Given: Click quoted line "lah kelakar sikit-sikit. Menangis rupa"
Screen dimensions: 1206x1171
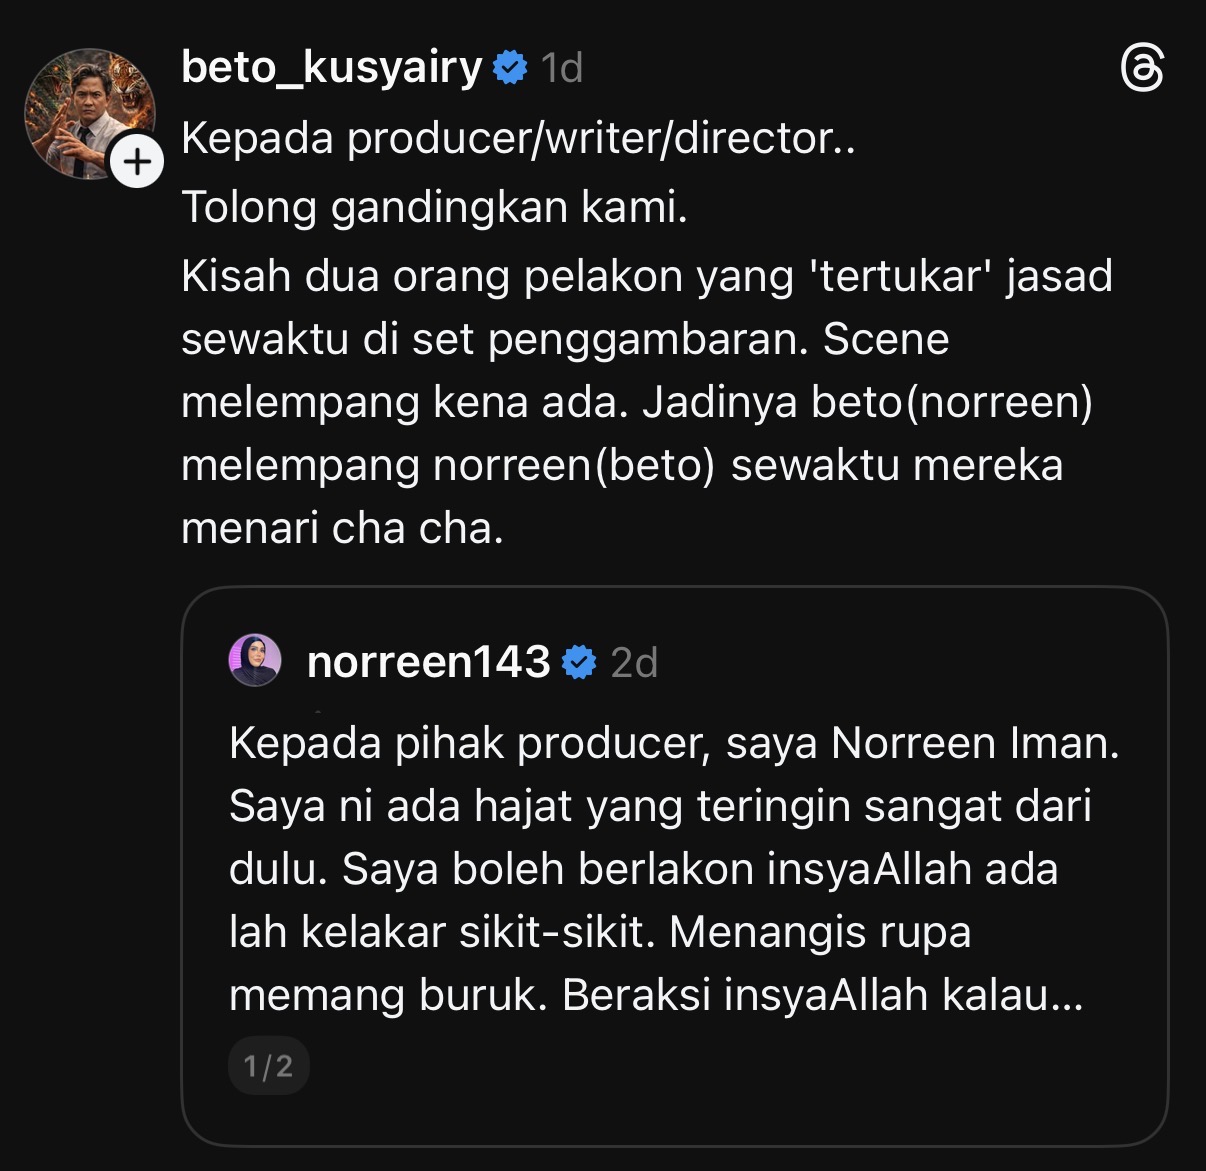Looking at the screenshot, I should pyautogui.click(x=599, y=932).
